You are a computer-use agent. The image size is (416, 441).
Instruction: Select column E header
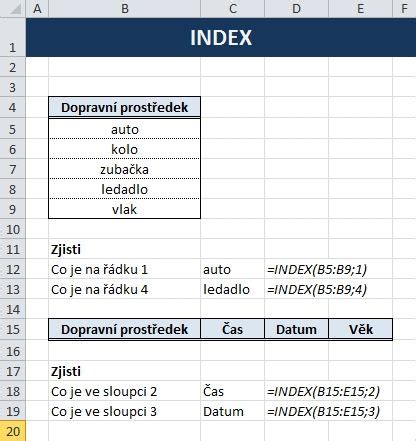(361, 9)
